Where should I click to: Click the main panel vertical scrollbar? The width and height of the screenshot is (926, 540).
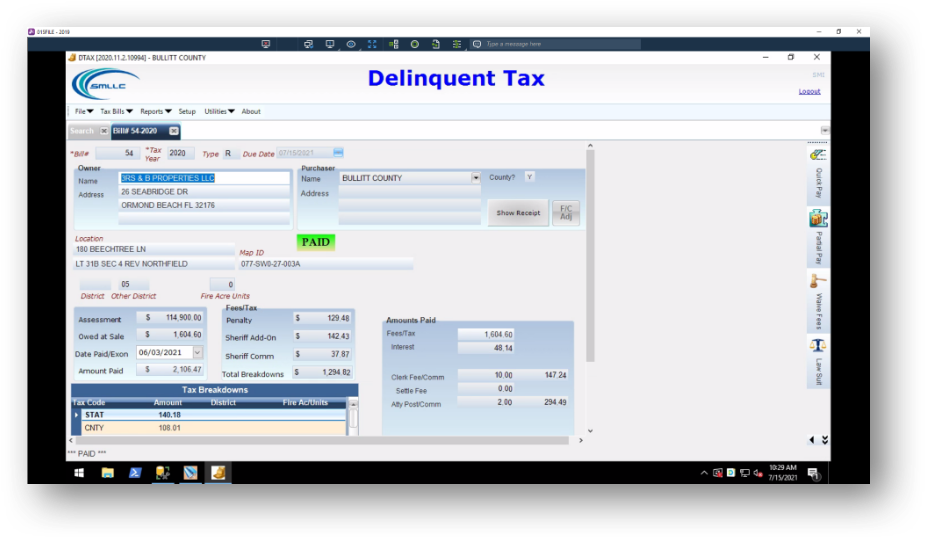coord(590,254)
